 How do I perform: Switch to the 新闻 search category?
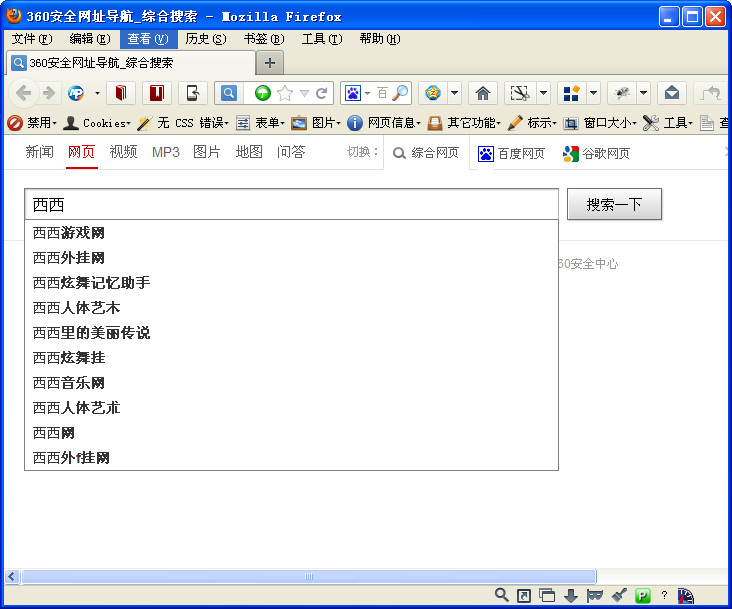point(39,152)
